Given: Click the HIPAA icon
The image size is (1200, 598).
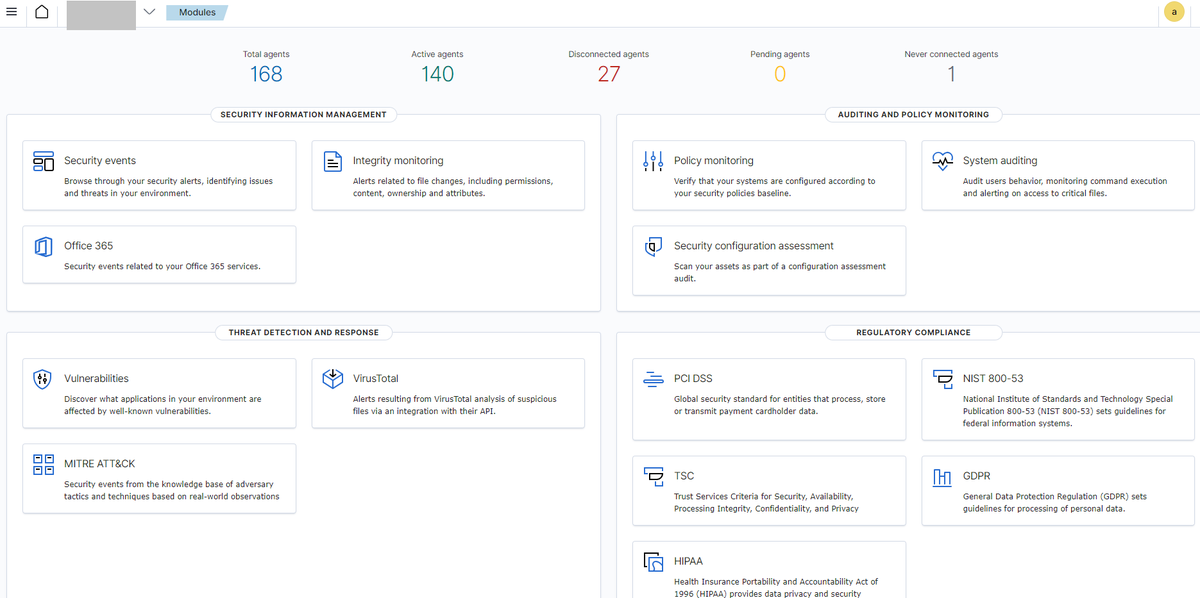Looking at the screenshot, I should tap(653, 561).
